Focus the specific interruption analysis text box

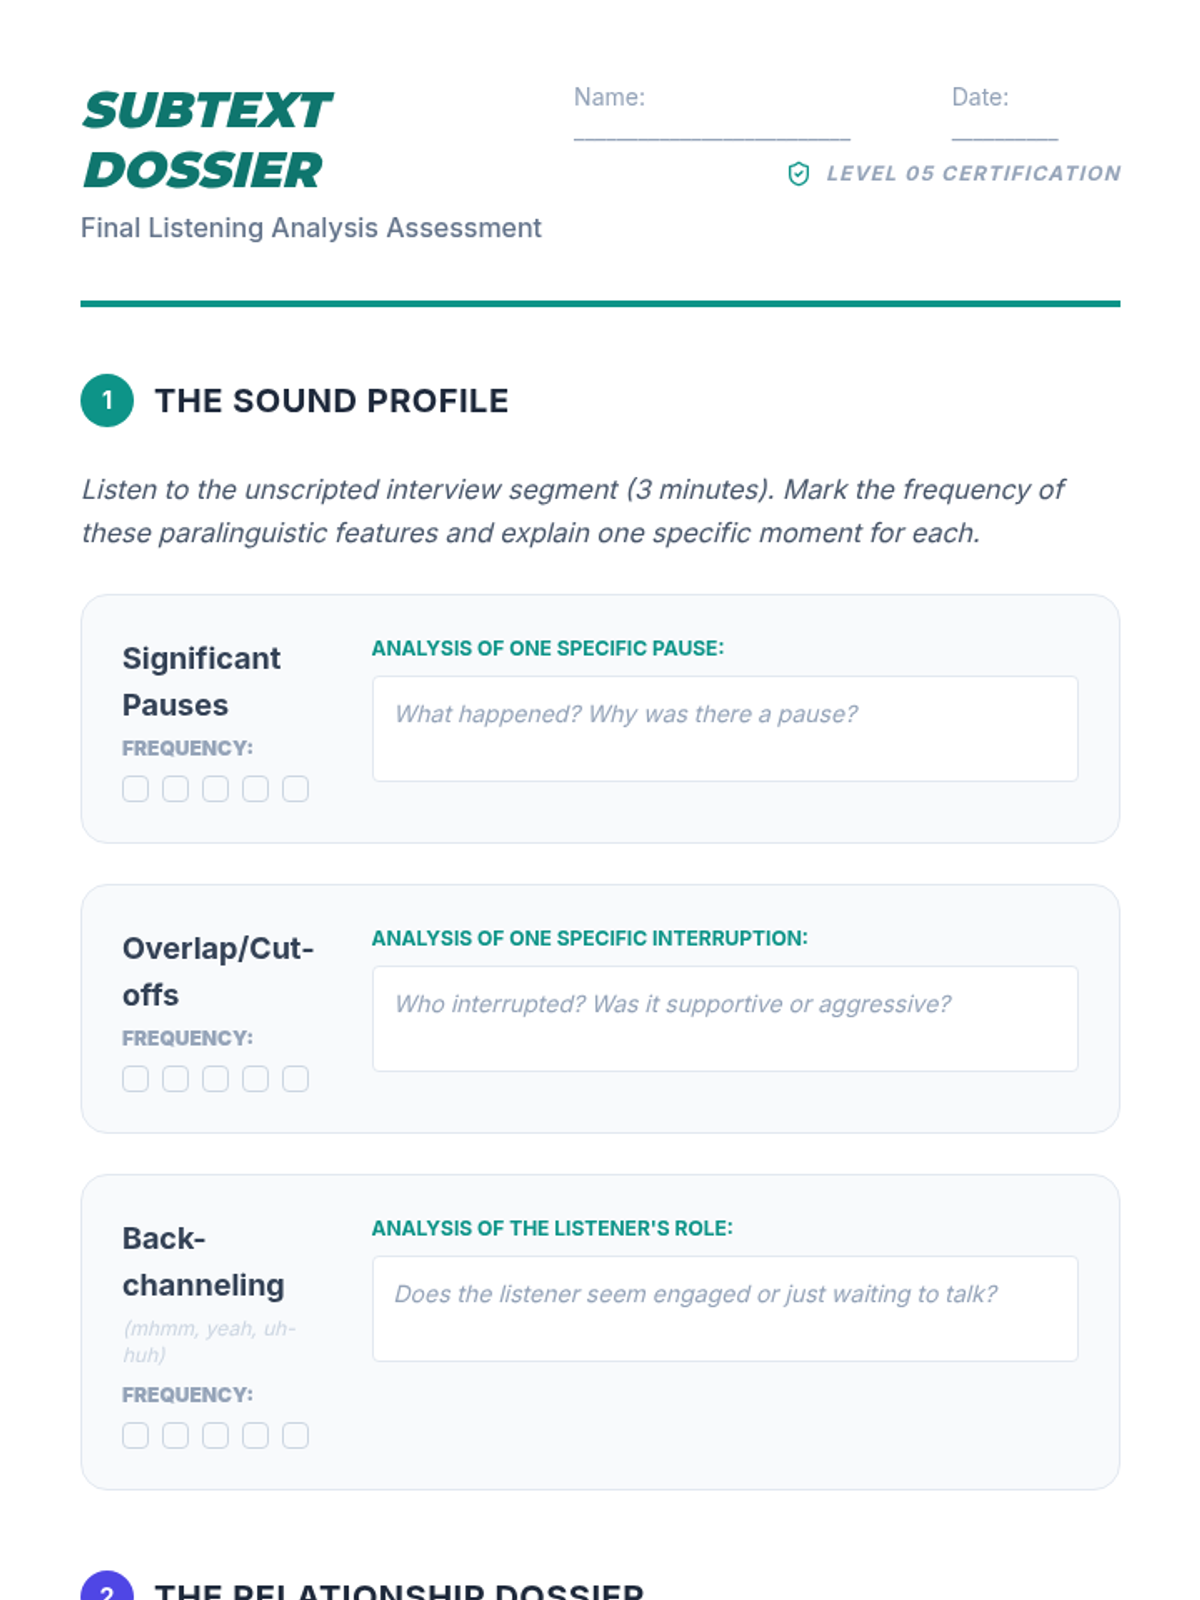point(725,1019)
